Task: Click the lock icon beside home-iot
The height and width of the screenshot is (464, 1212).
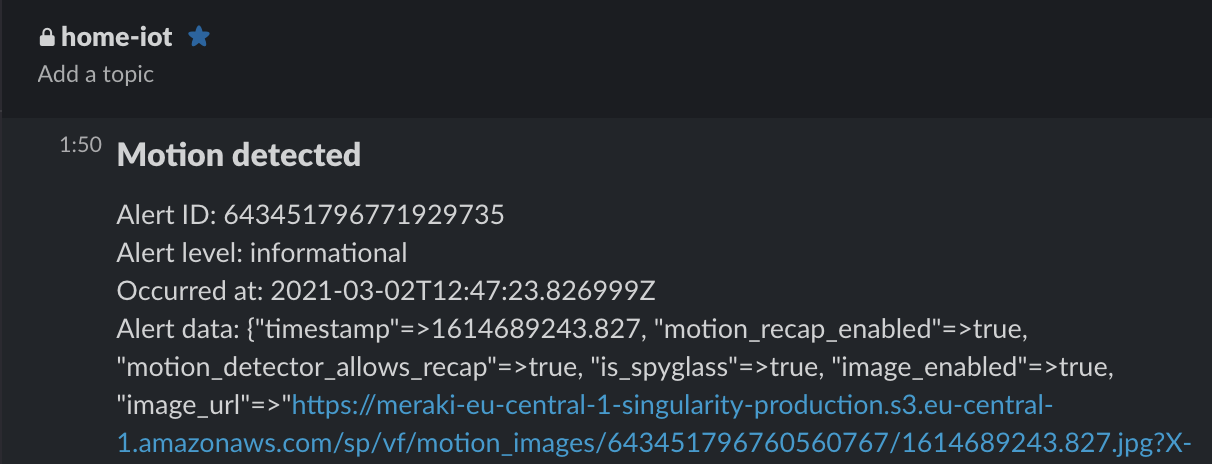Action: [x=46, y=38]
